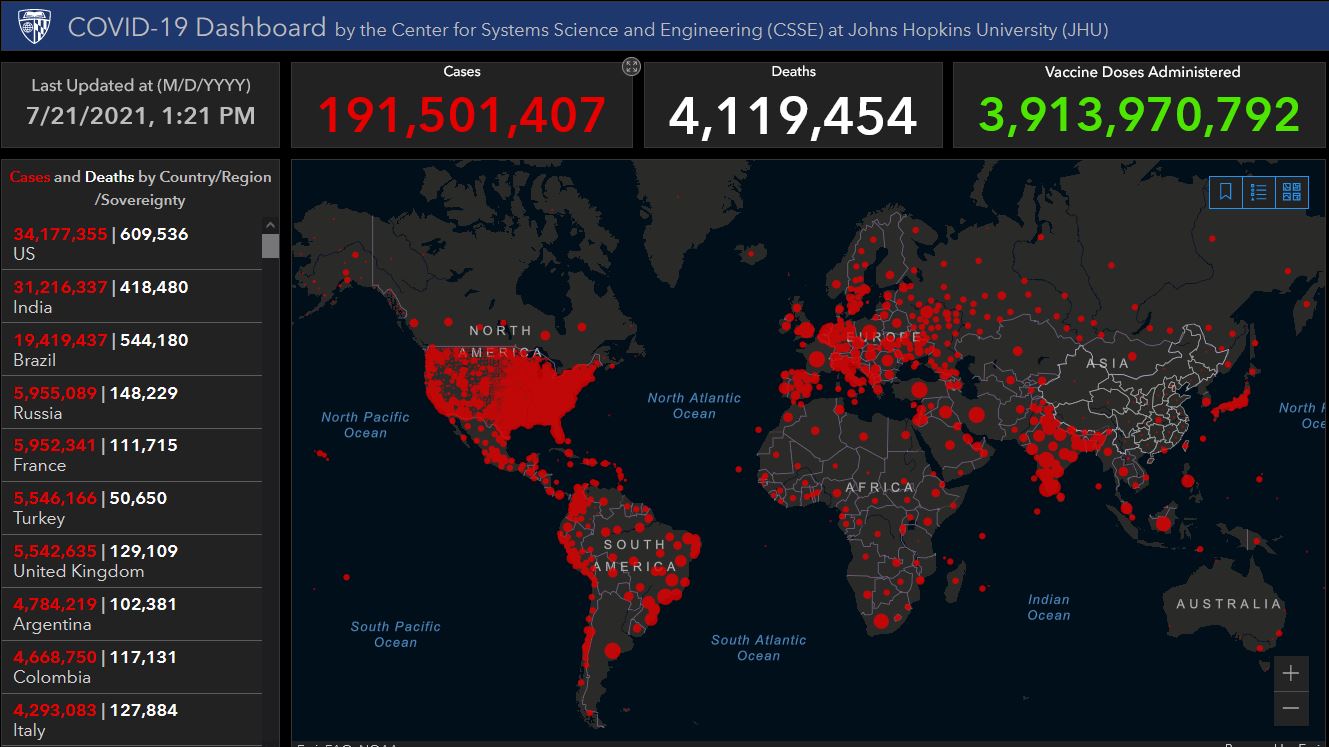Click the Vaccine Doses Administered panel
This screenshot has height=747, width=1329.
(1141, 106)
